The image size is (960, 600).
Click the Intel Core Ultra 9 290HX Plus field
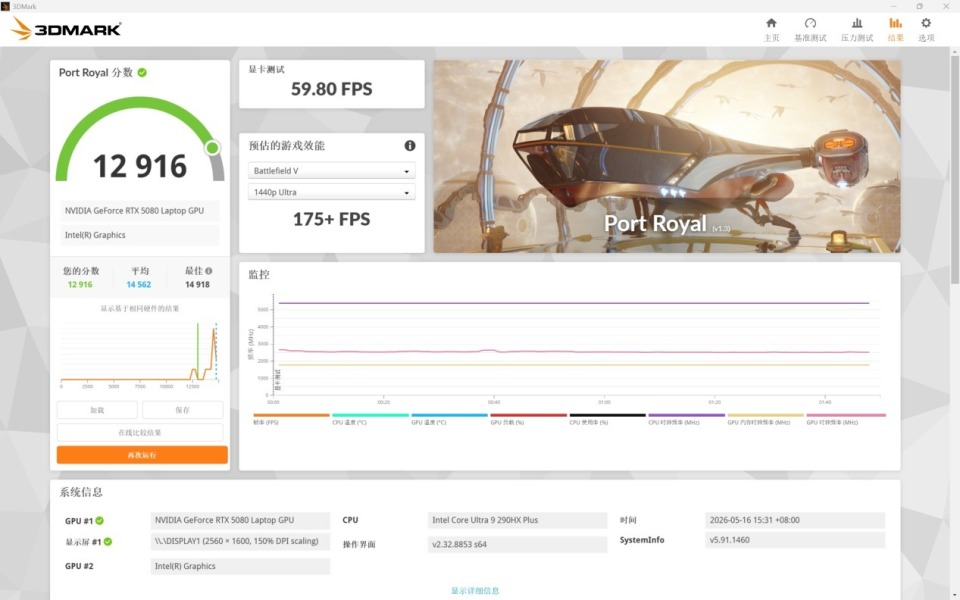pyautogui.click(x=517, y=520)
